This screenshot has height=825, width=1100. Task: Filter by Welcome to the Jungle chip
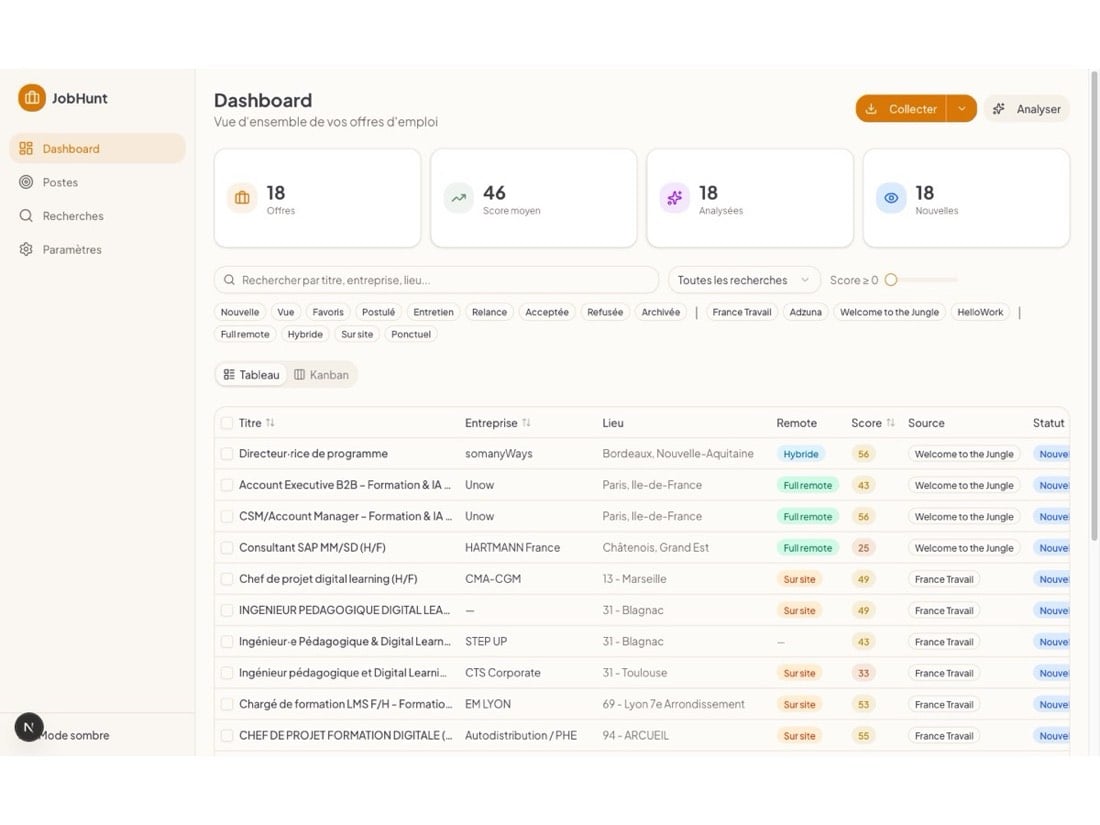tap(889, 312)
